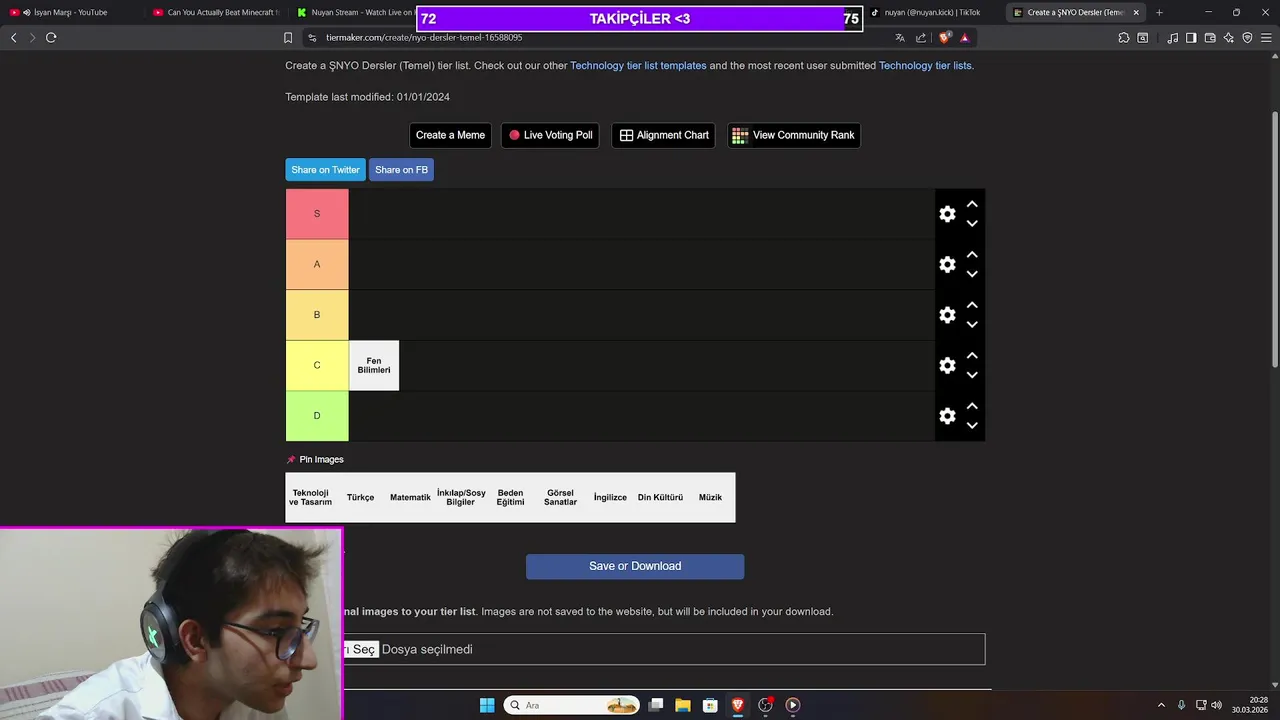Reload the page with refresh icon

click(x=51, y=37)
